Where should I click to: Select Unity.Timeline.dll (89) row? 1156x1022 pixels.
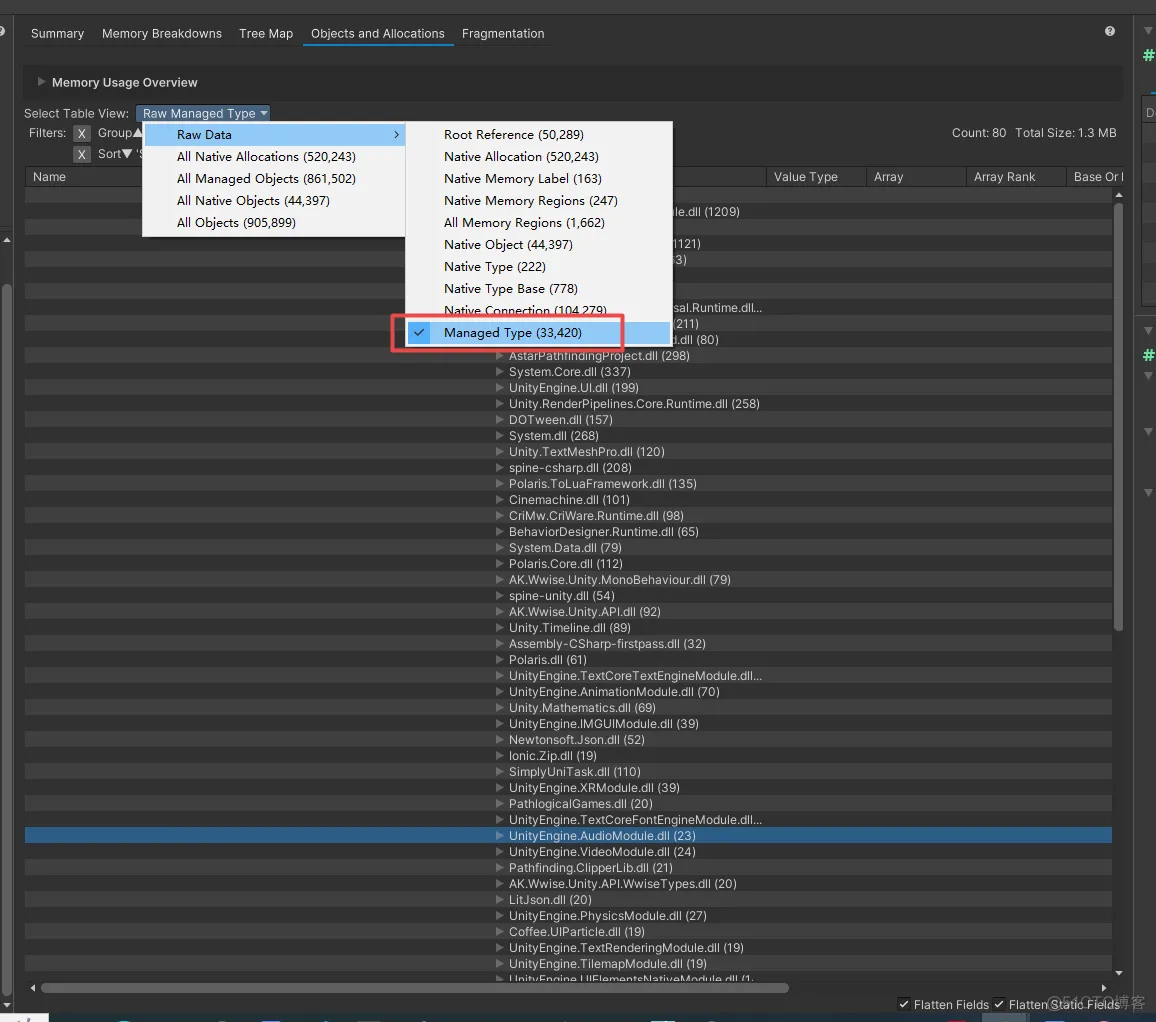(x=568, y=628)
